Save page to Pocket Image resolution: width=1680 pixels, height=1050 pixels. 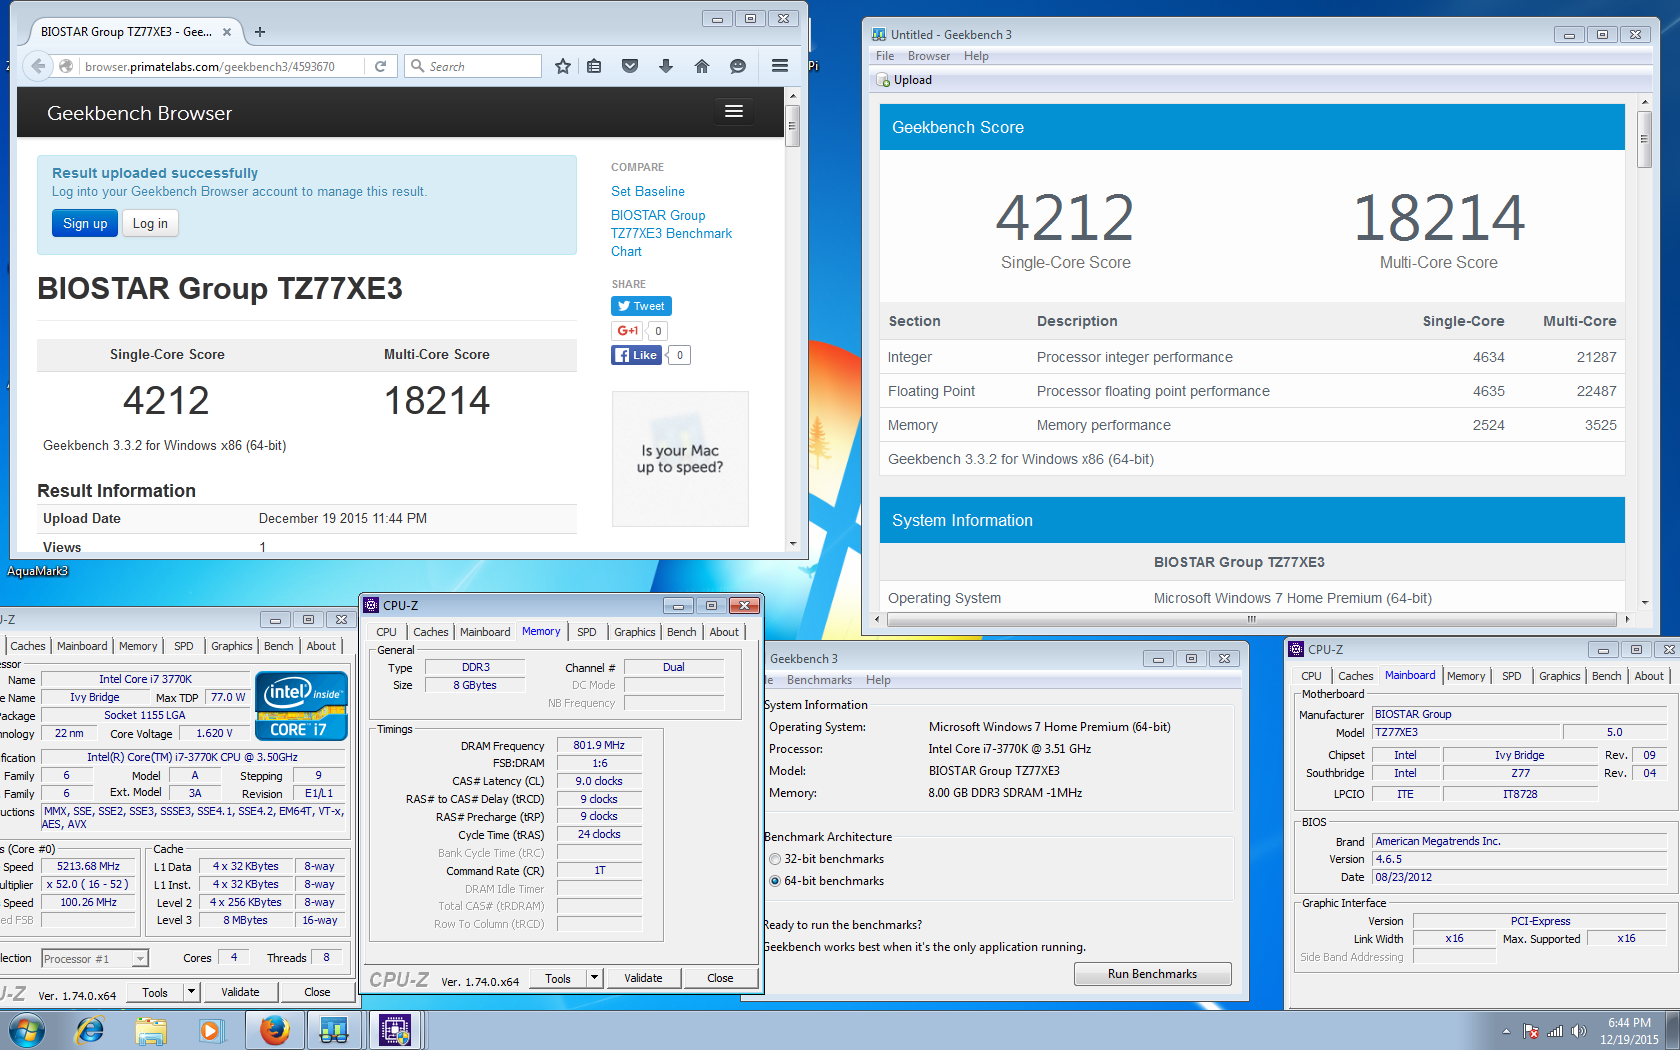[x=630, y=66]
